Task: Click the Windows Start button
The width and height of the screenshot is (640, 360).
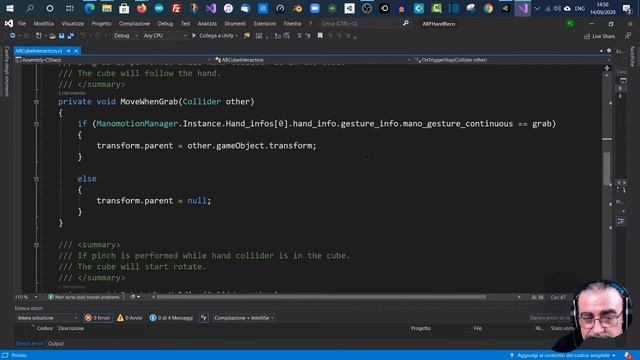Action: click(10, 8)
